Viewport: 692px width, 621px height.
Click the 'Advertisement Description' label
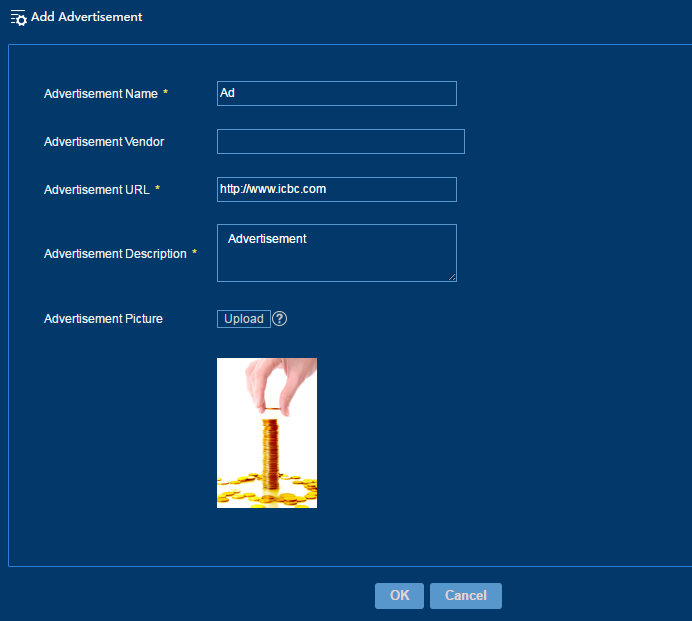(115, 254)
